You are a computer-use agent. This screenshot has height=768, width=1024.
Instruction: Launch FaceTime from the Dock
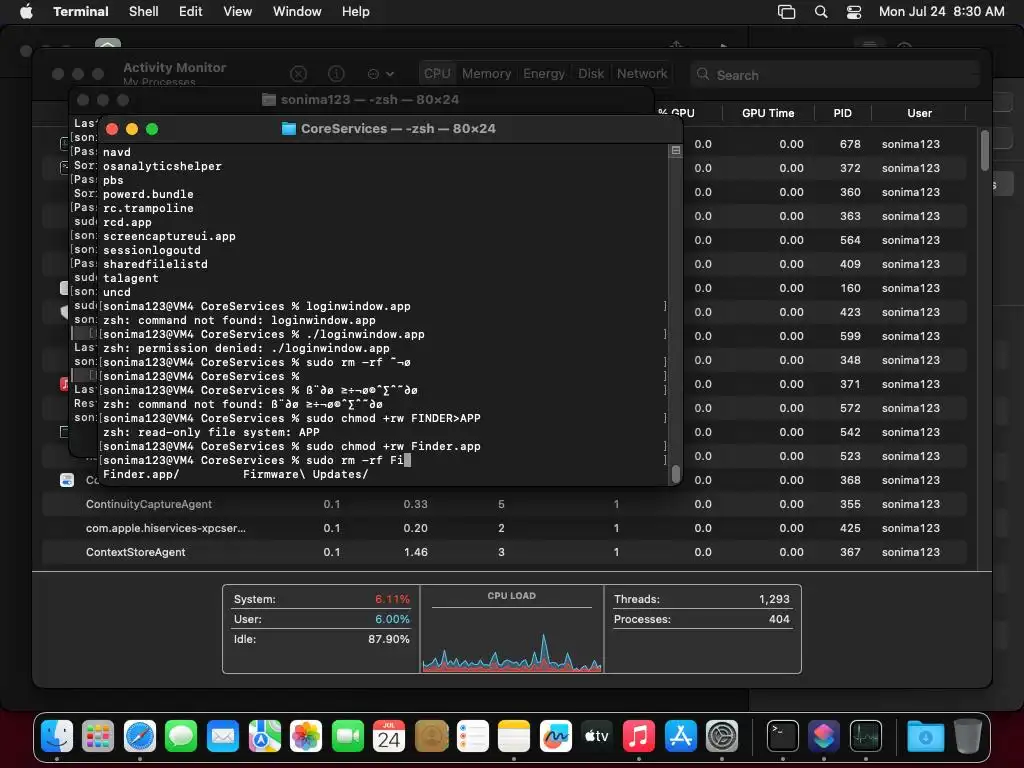tap(347, 737)
